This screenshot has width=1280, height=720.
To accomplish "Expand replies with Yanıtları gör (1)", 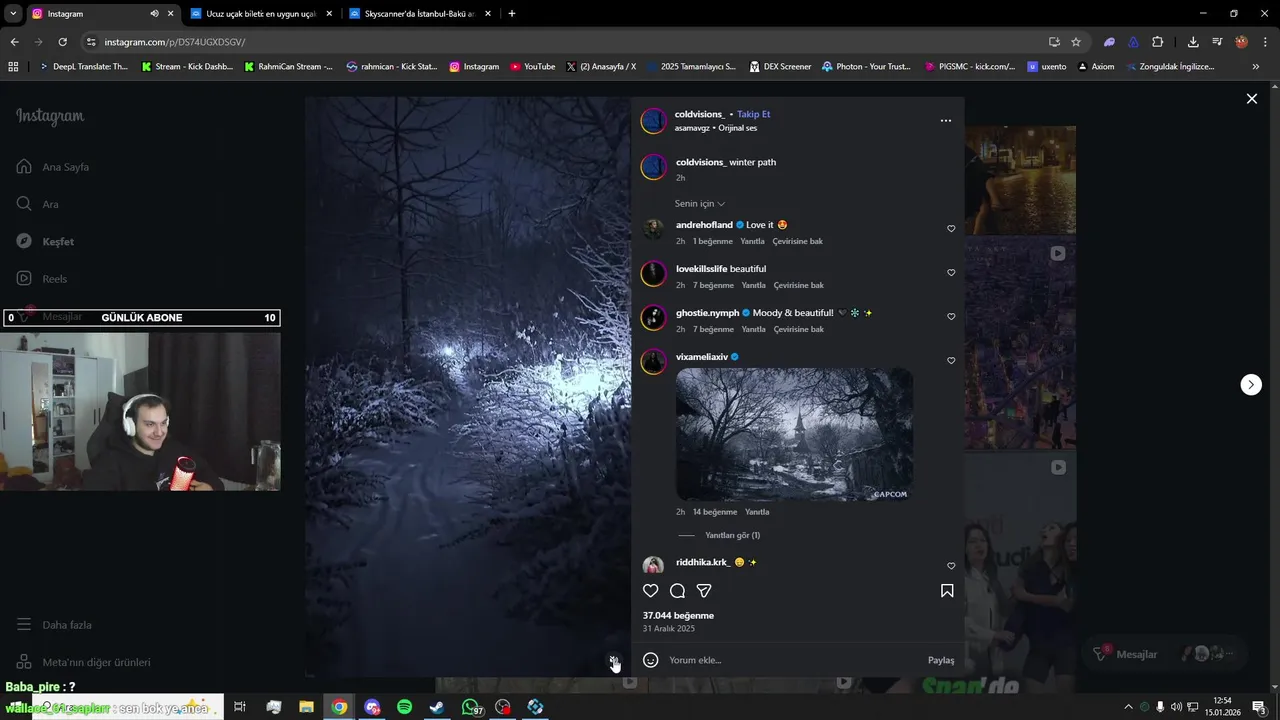I will (732, 535).
